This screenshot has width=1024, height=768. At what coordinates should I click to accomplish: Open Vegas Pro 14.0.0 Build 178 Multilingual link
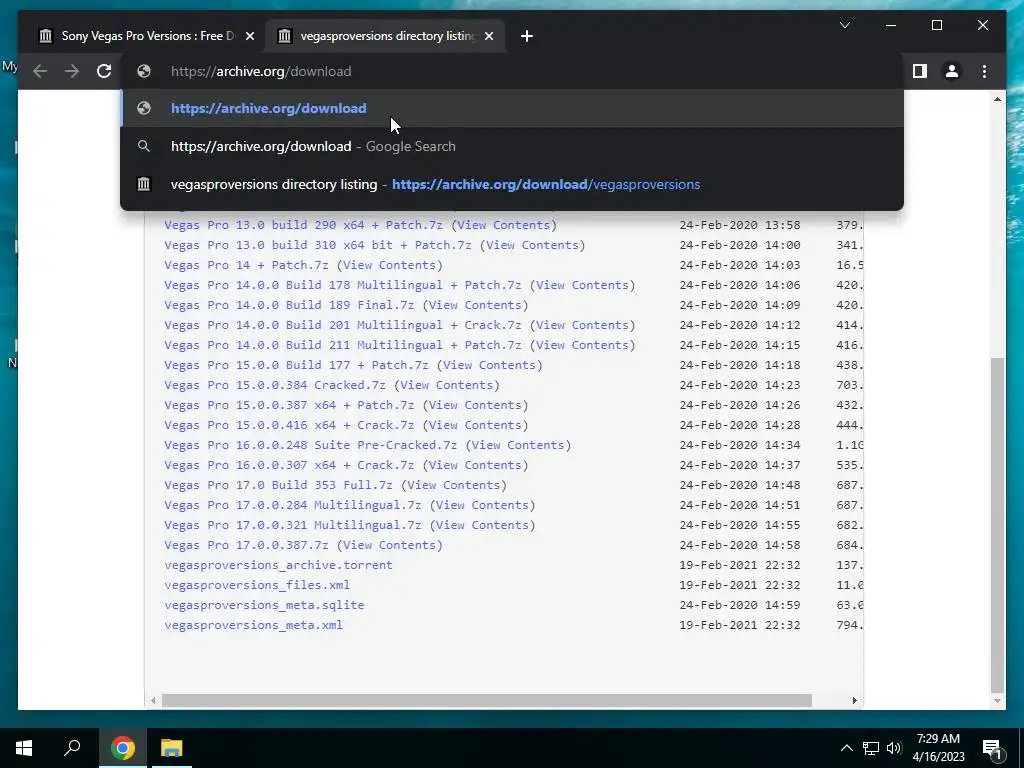[x=343, y=285]
